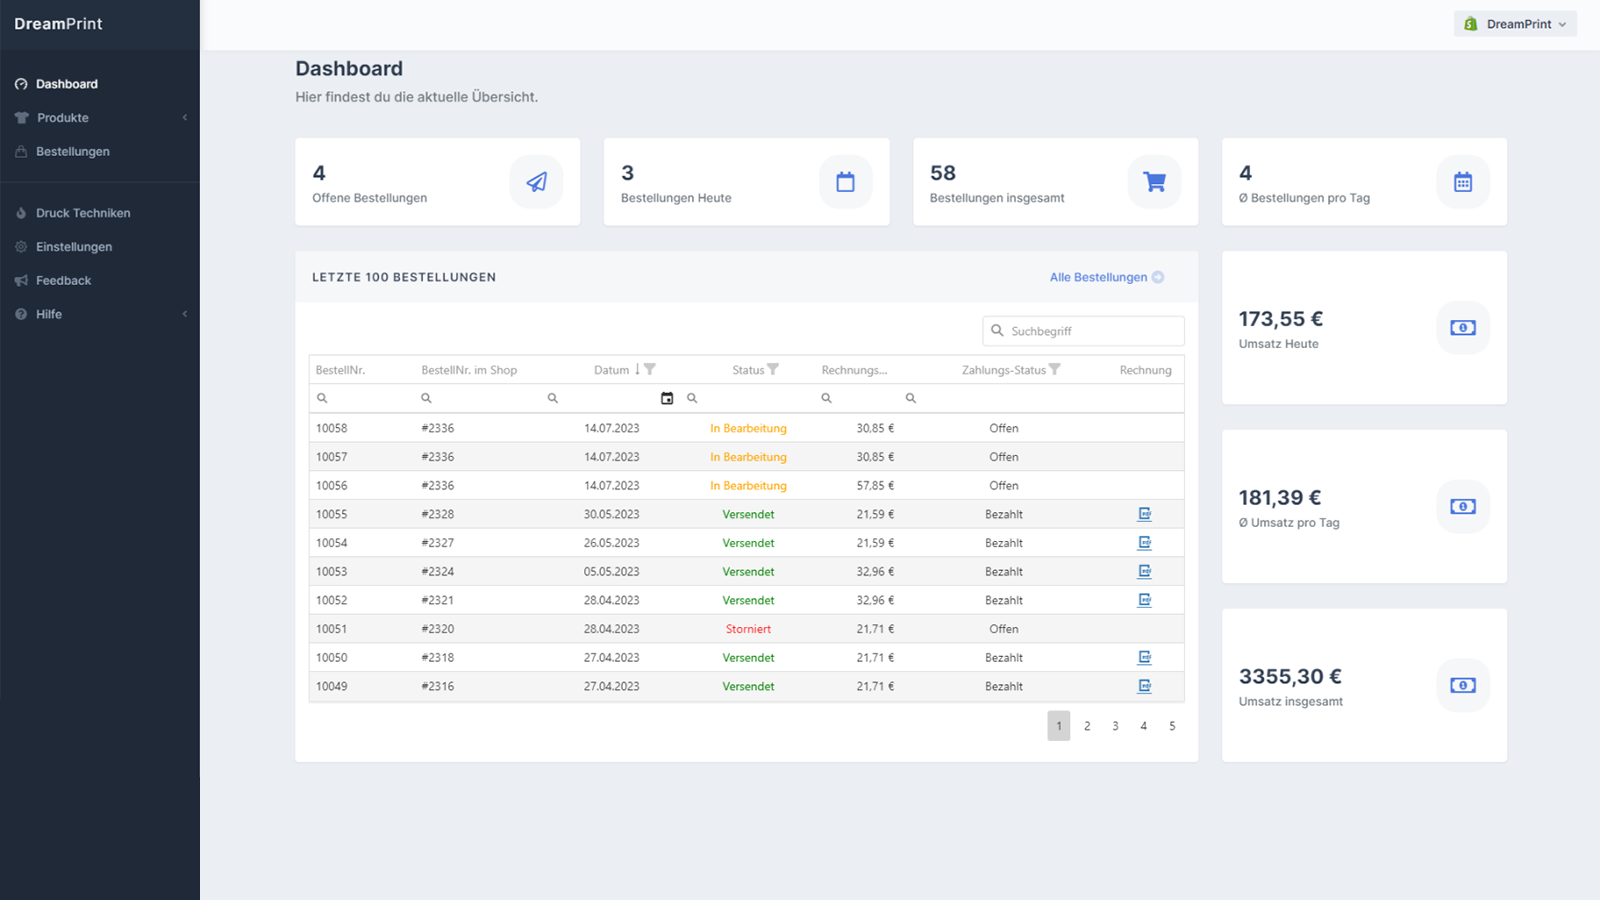Go to page 3 of orders
This screenshot has width=1600, height=900.
tap(1115, 726)
